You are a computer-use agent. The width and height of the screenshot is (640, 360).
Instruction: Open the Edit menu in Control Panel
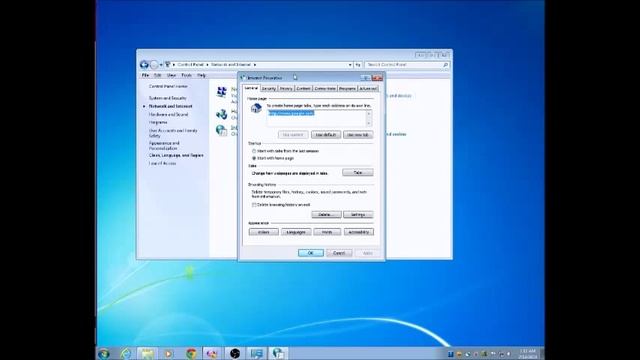[158, 76]
